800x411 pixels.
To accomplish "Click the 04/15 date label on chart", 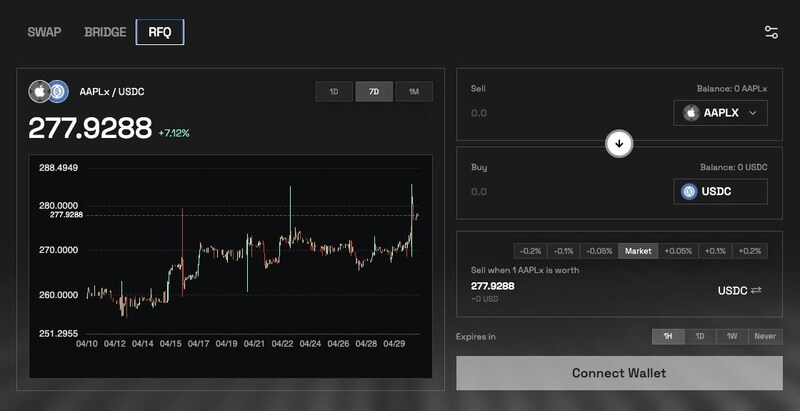I will [x=170, y=344].
